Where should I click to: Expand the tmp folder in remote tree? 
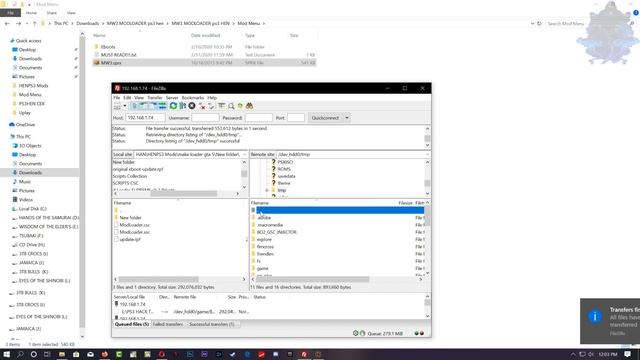[267, 190]
